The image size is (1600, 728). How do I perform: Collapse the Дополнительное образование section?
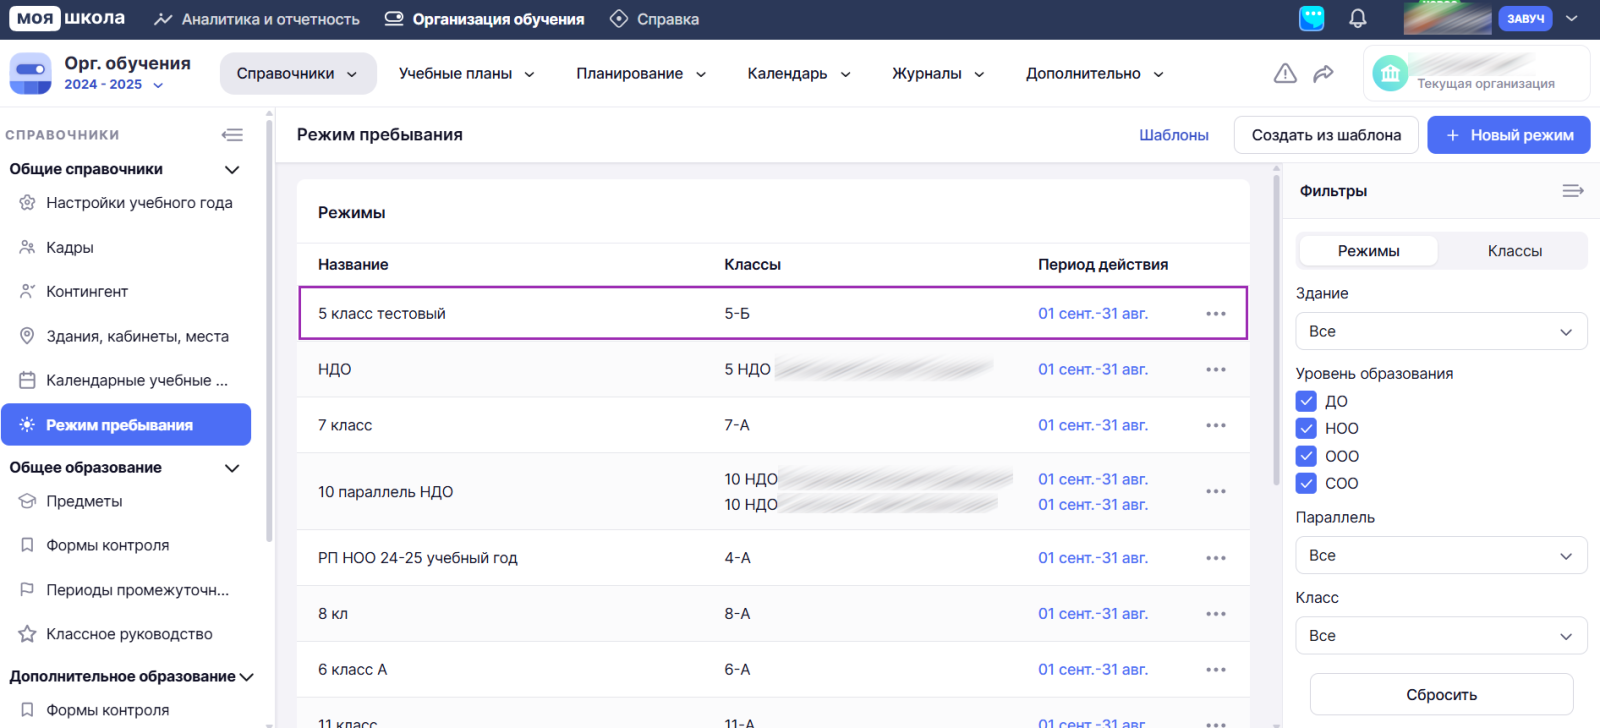[x=247, y=677]
